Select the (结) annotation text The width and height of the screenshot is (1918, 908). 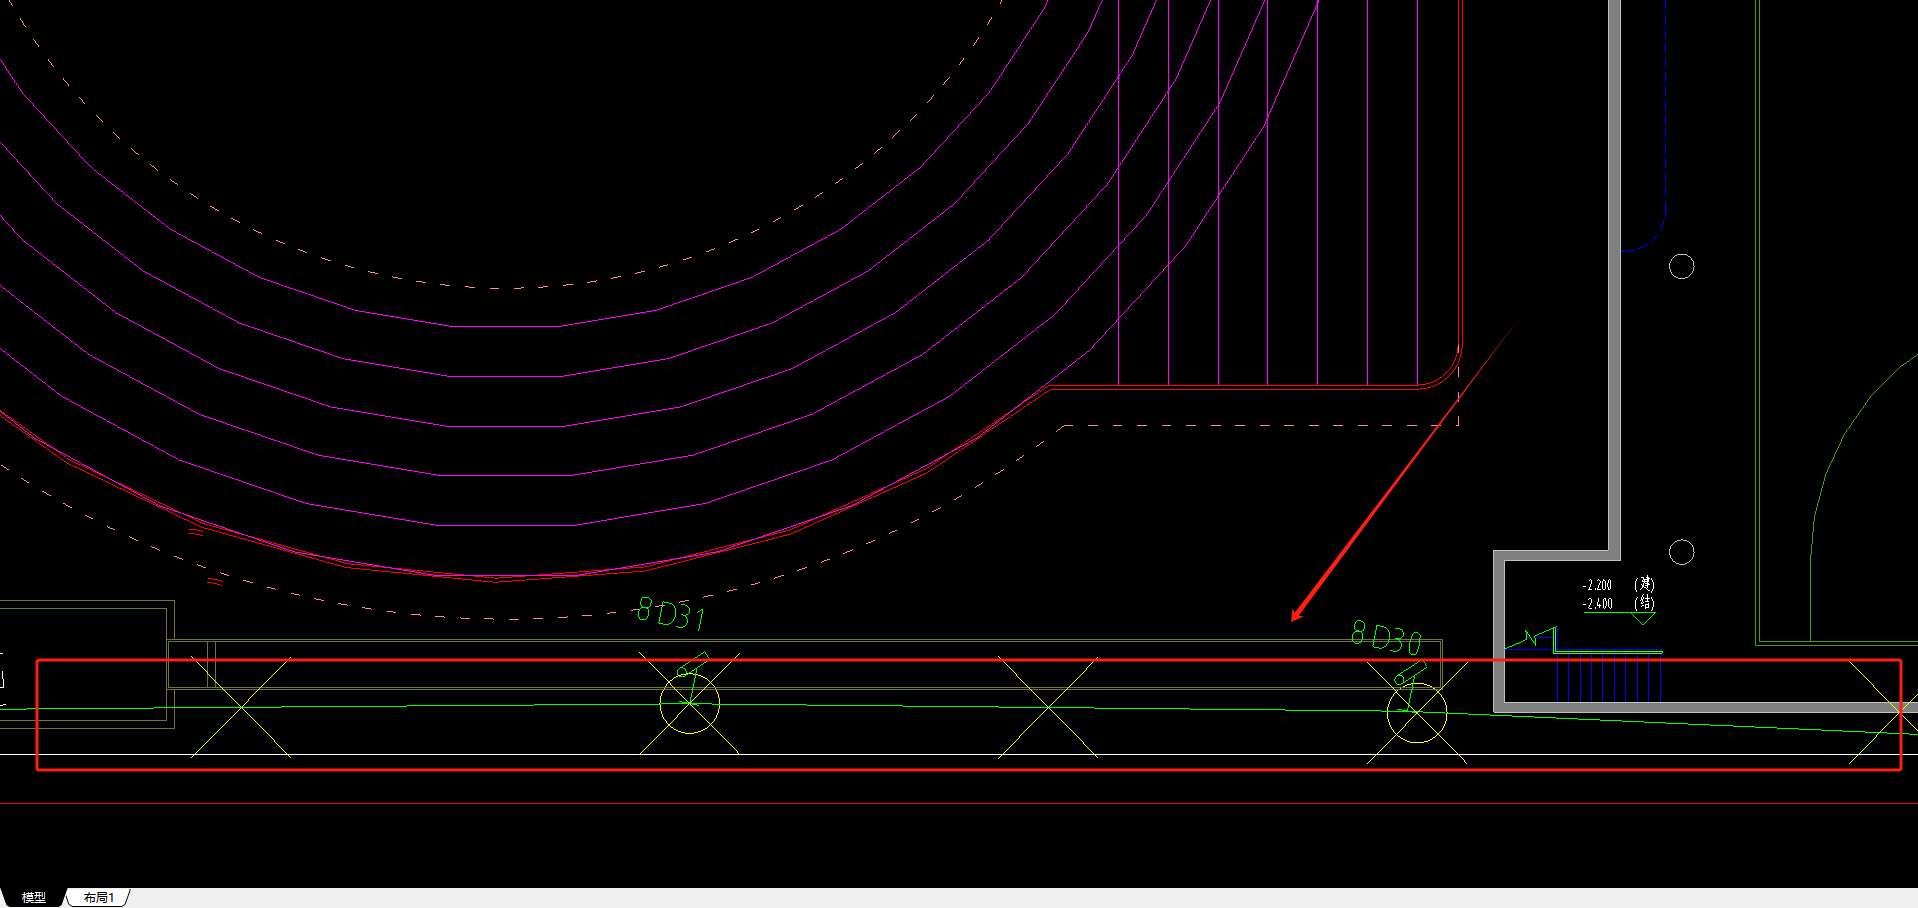tap(1644, 603)
